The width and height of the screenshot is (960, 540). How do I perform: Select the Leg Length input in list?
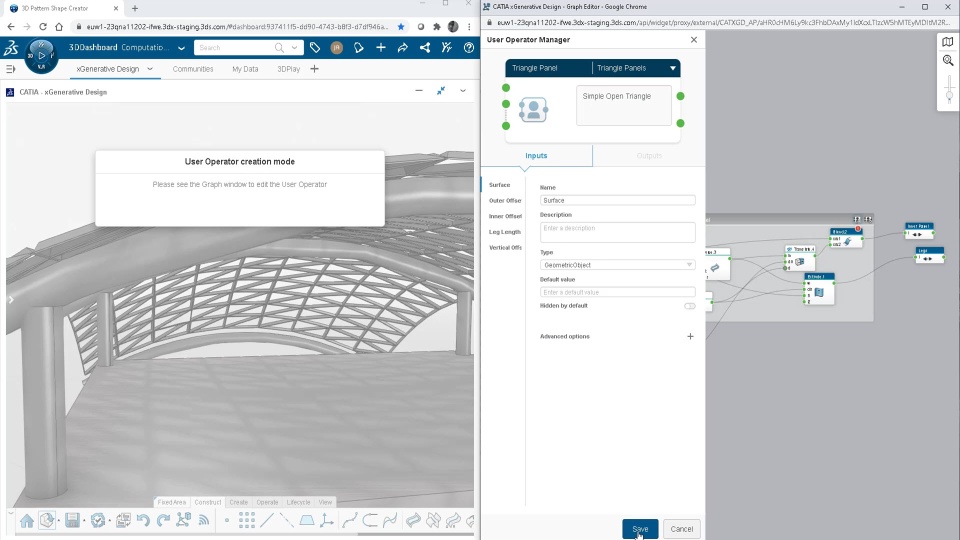coord(504,232)
